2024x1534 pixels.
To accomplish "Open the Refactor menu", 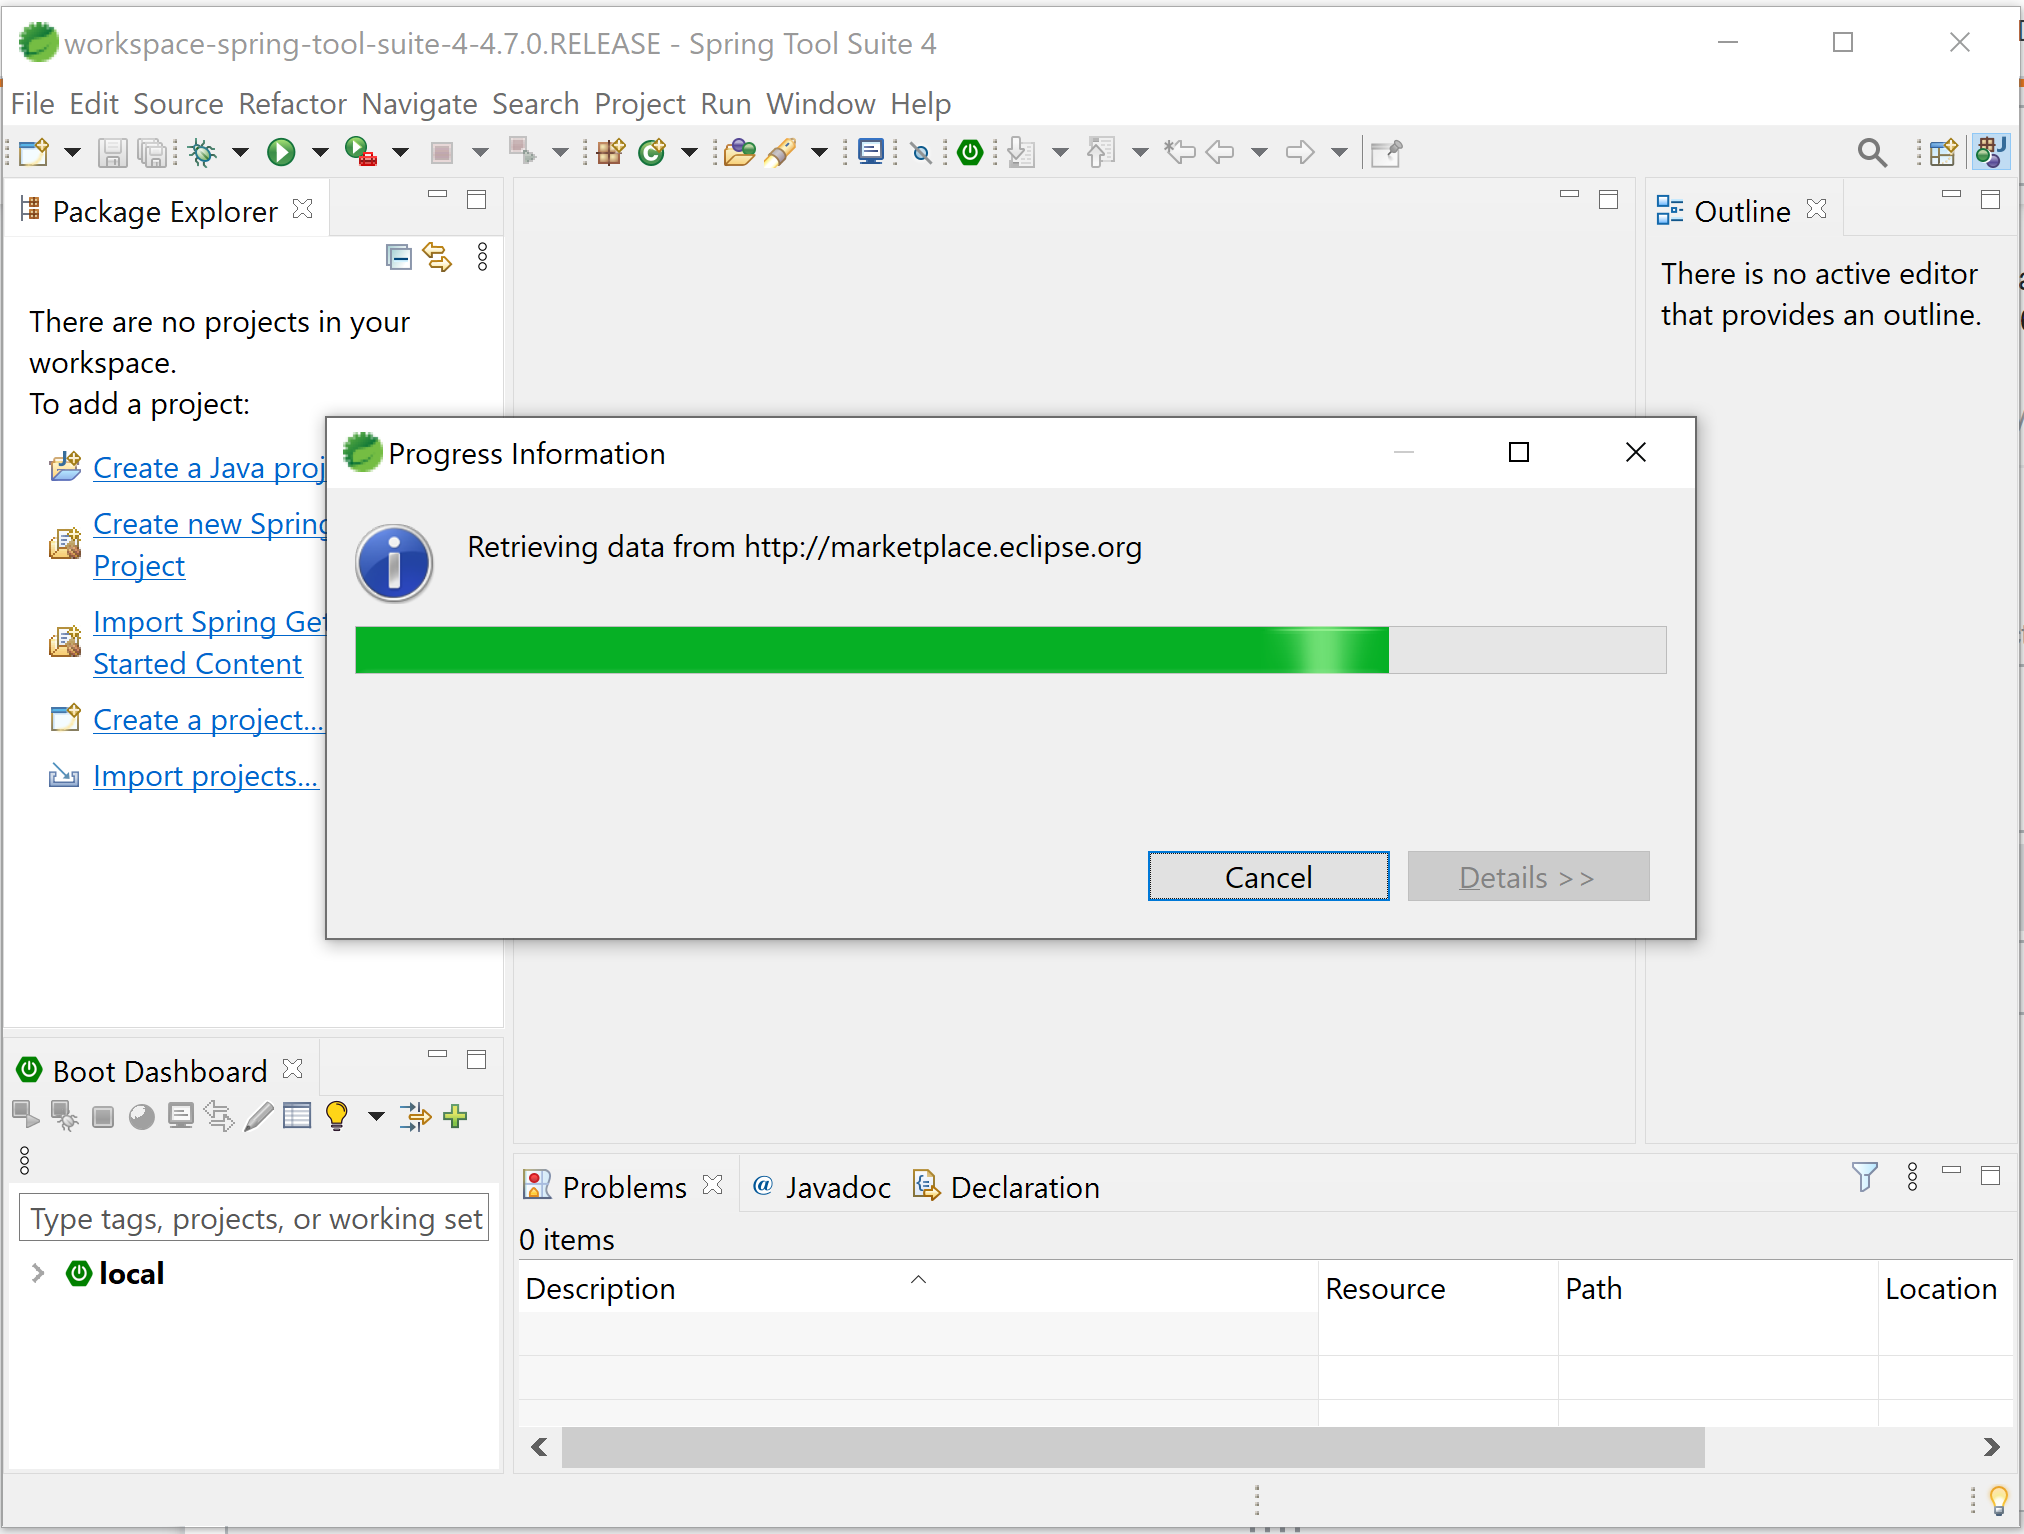I will (292, 104).
